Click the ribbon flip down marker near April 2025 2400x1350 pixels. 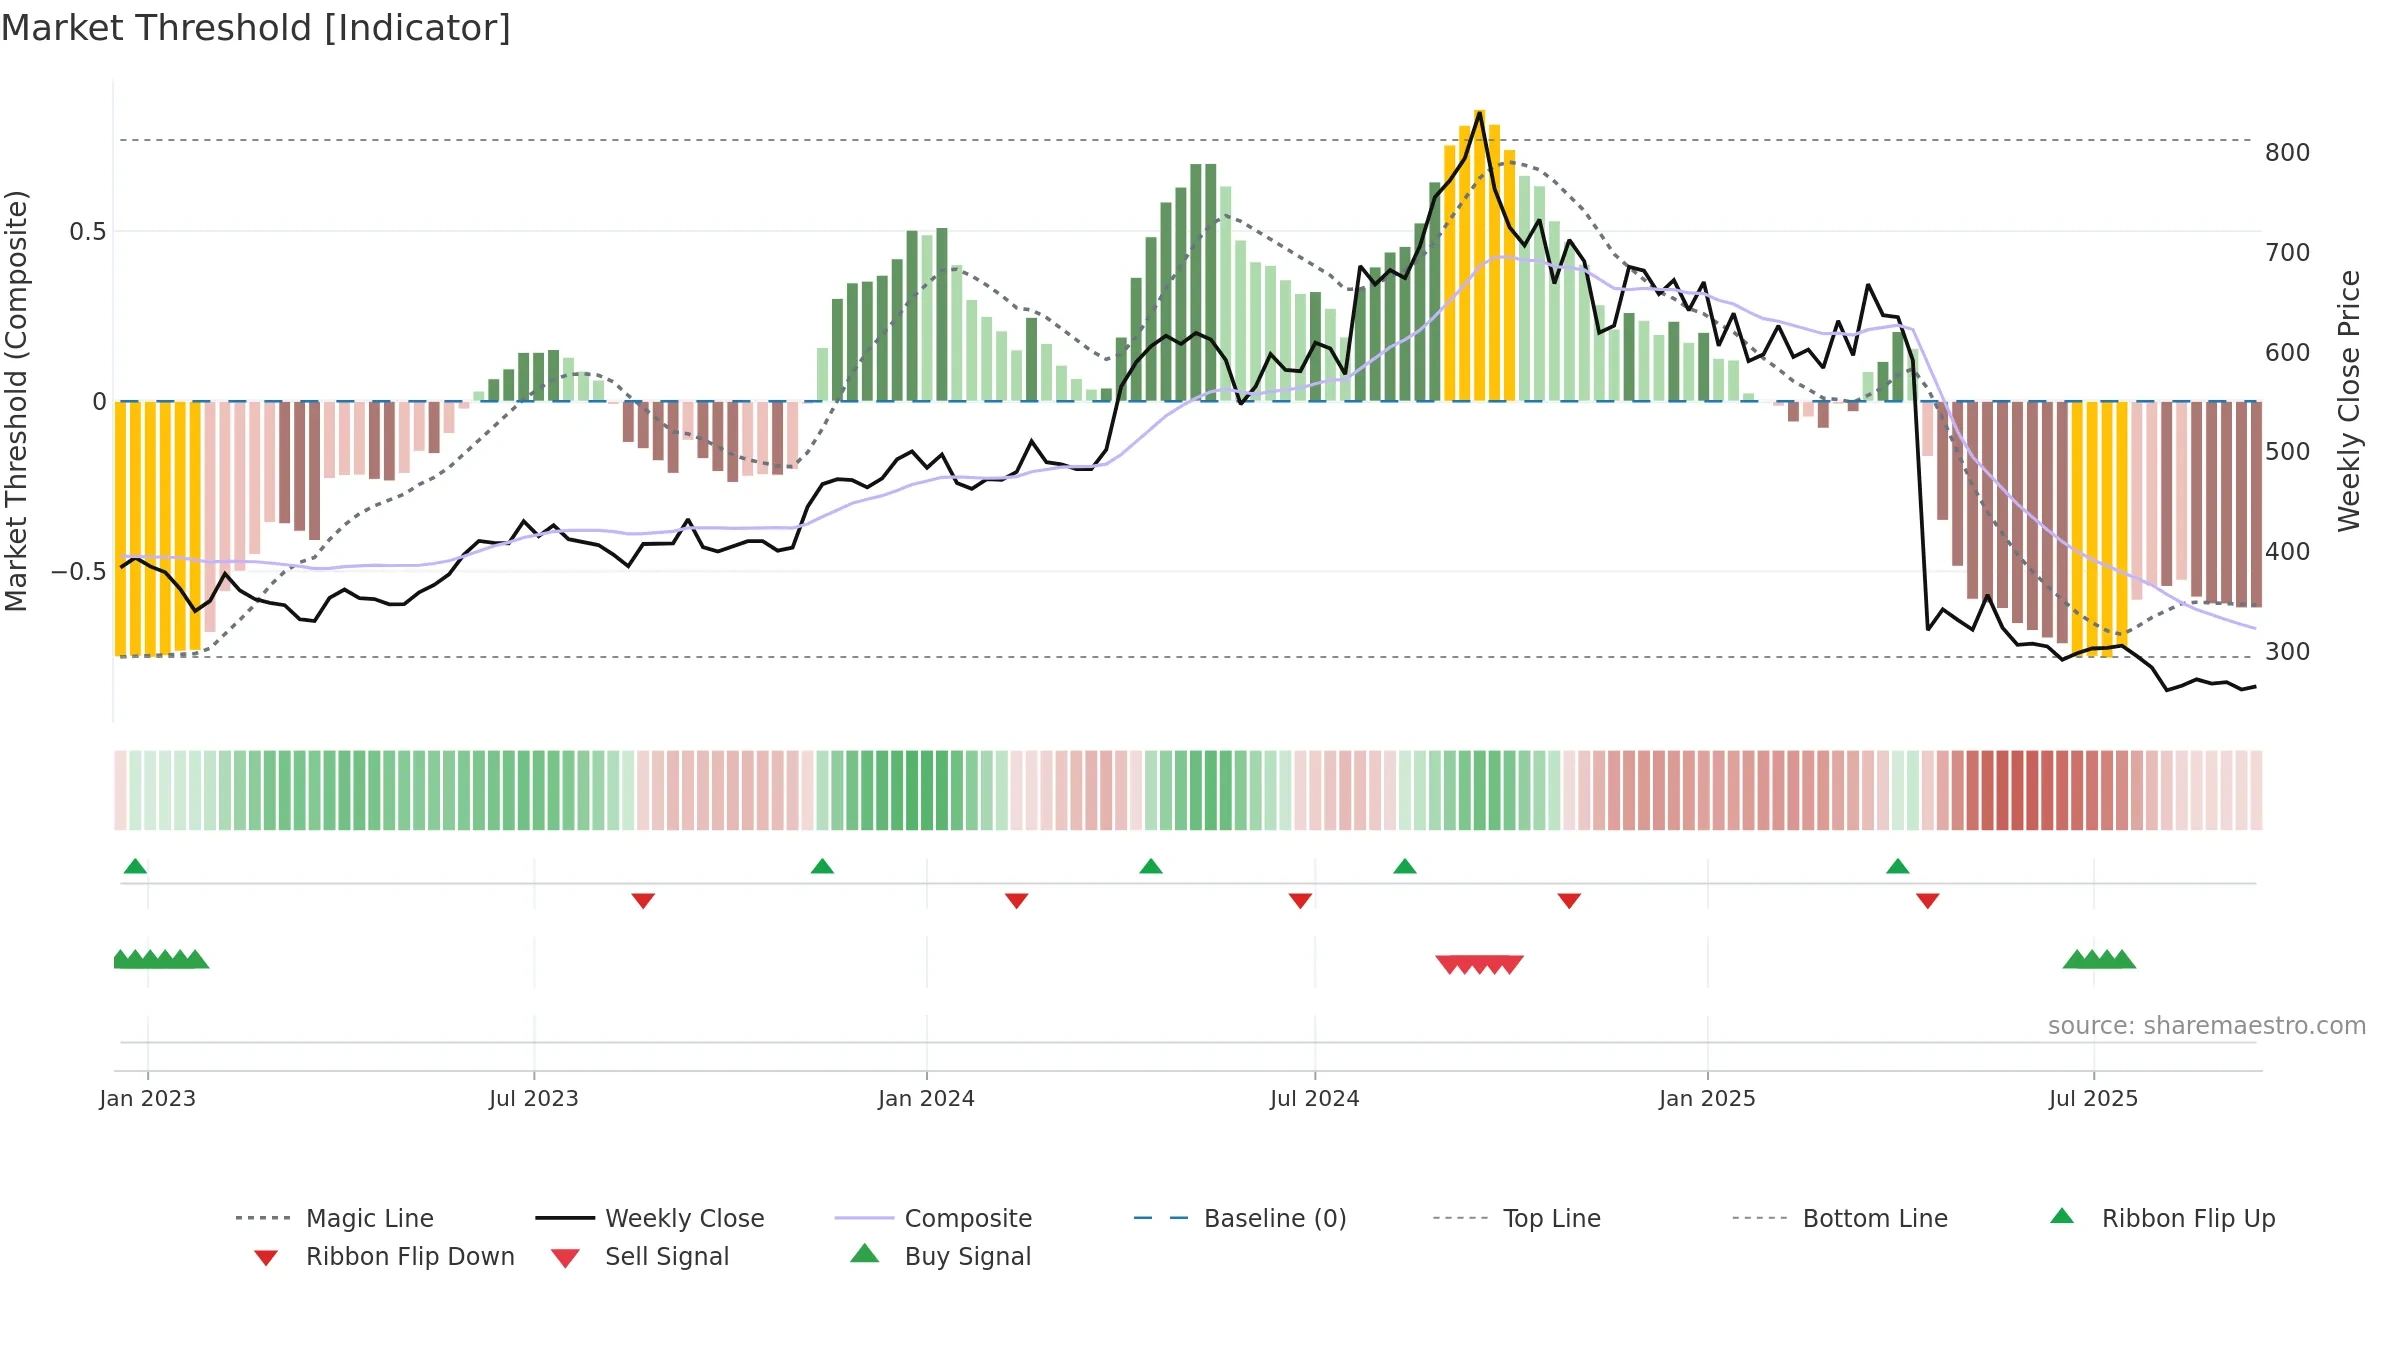point(1928,901)
